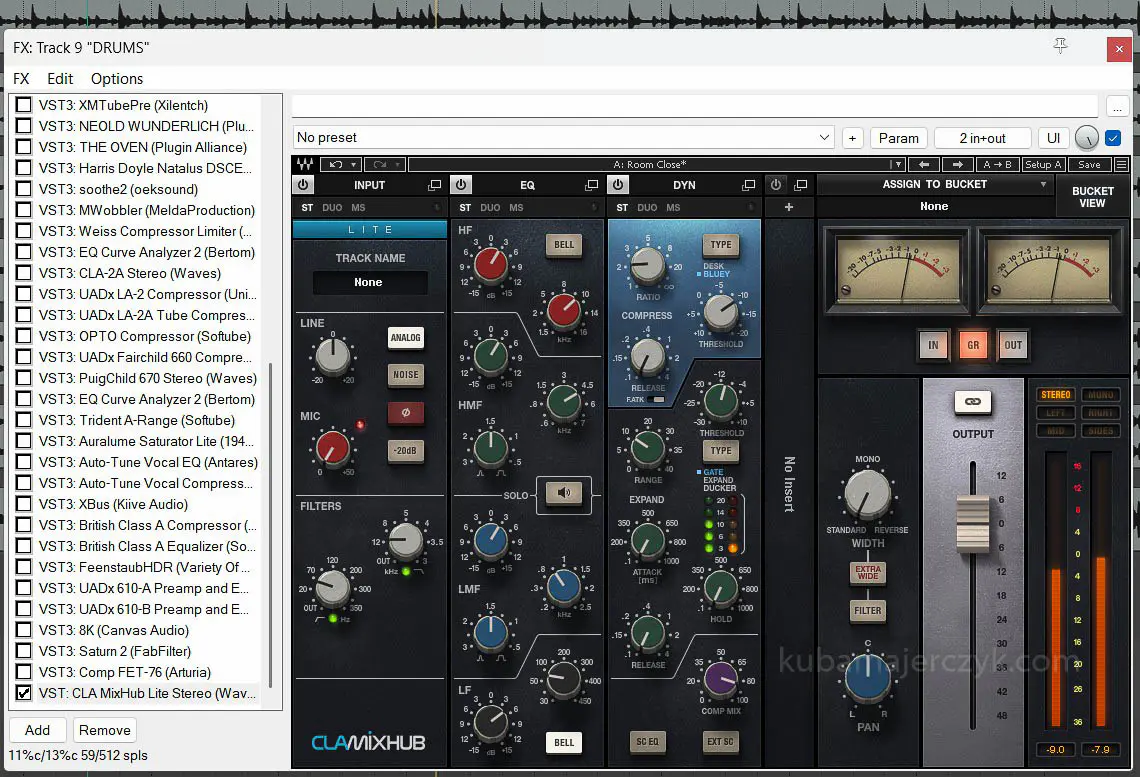Bypass the DYN section power icon
Viewport: 1140px width, 777px height.
[x=618, y=185]
